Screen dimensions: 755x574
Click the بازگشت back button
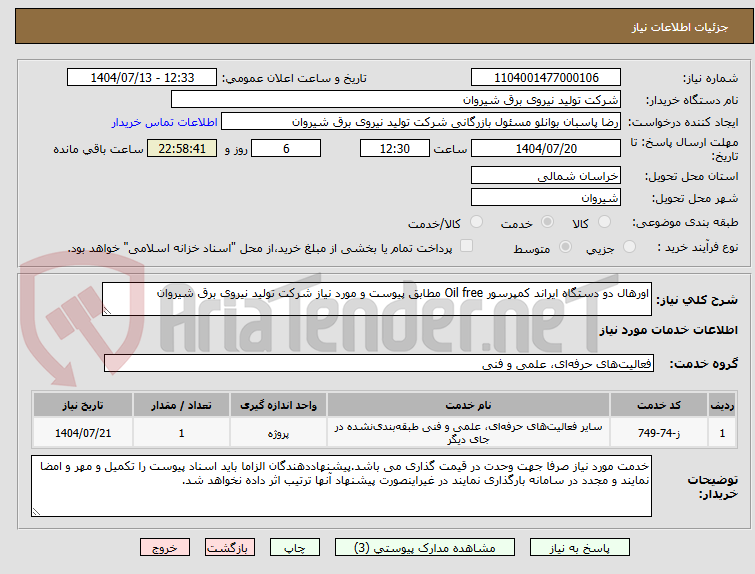230,548
